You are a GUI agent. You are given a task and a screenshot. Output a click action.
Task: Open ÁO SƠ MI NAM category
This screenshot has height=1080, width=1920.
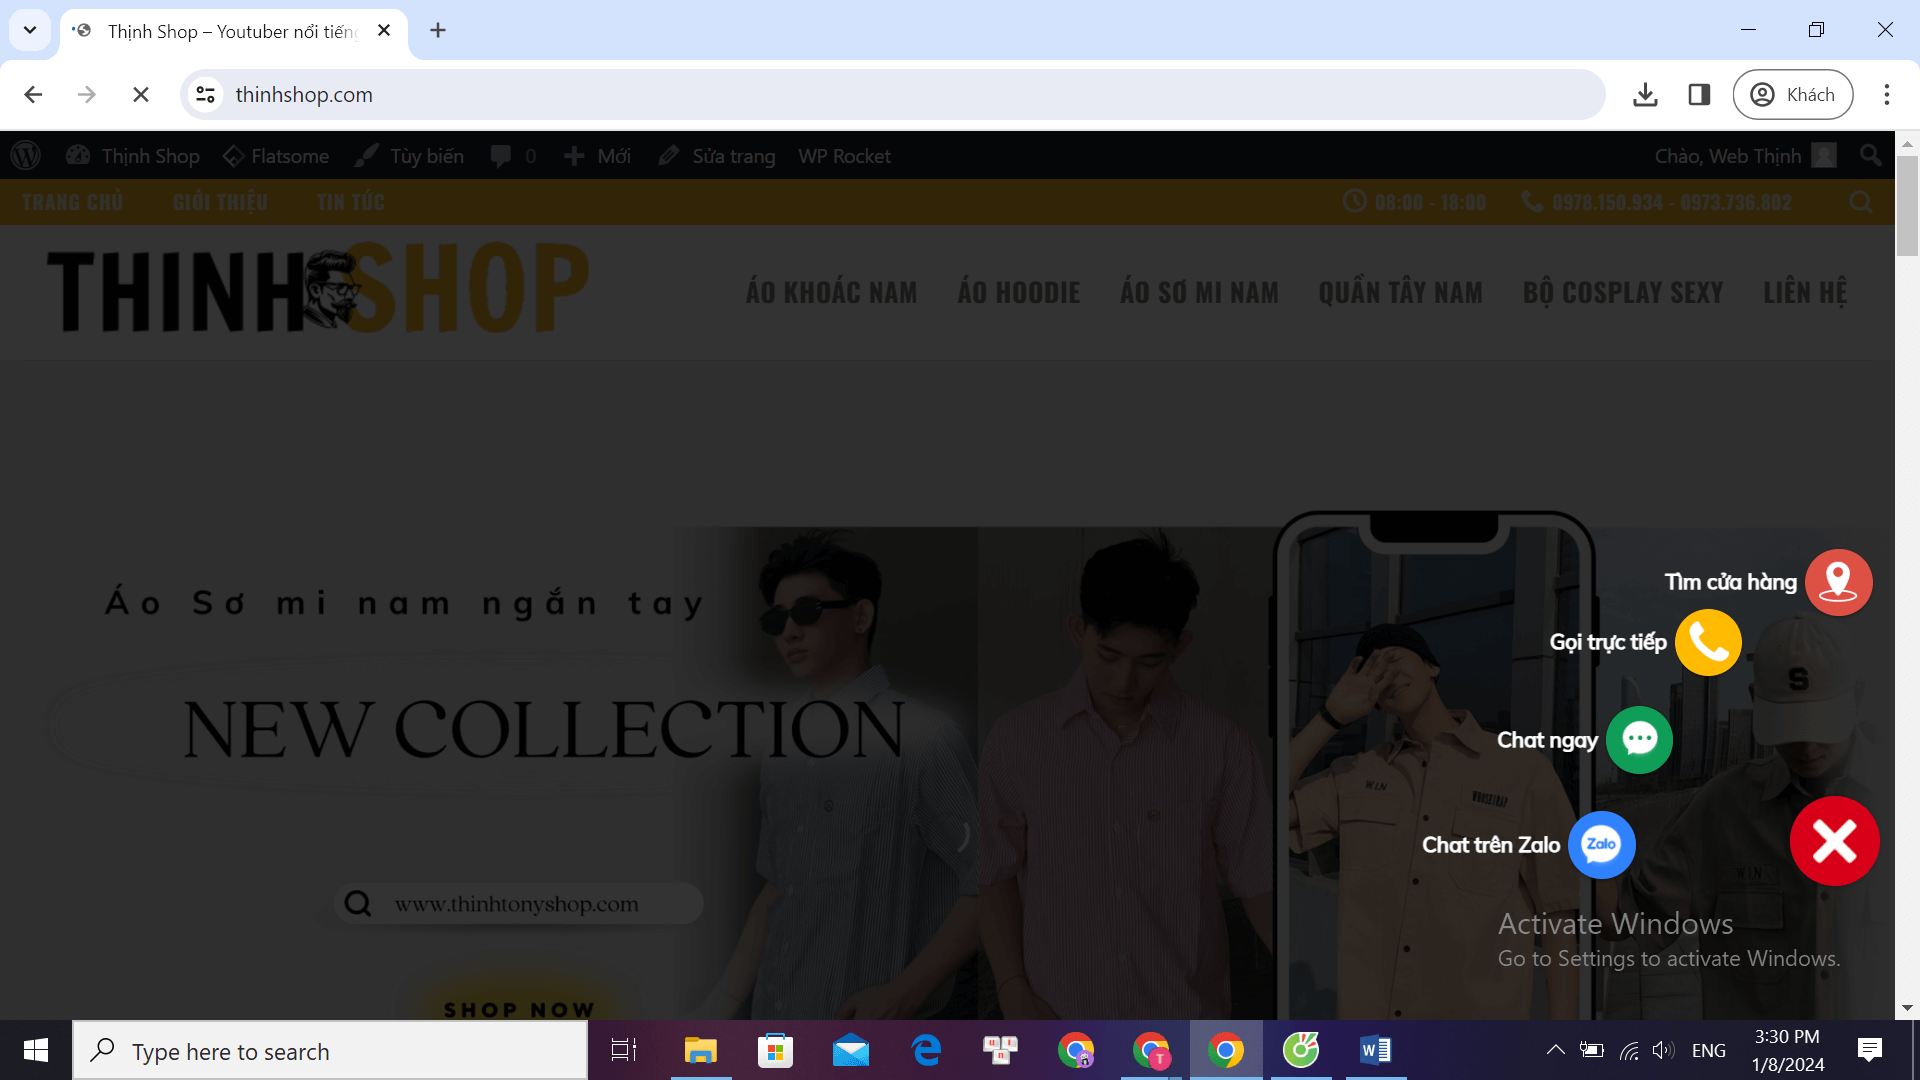(x=1199, y=292)
